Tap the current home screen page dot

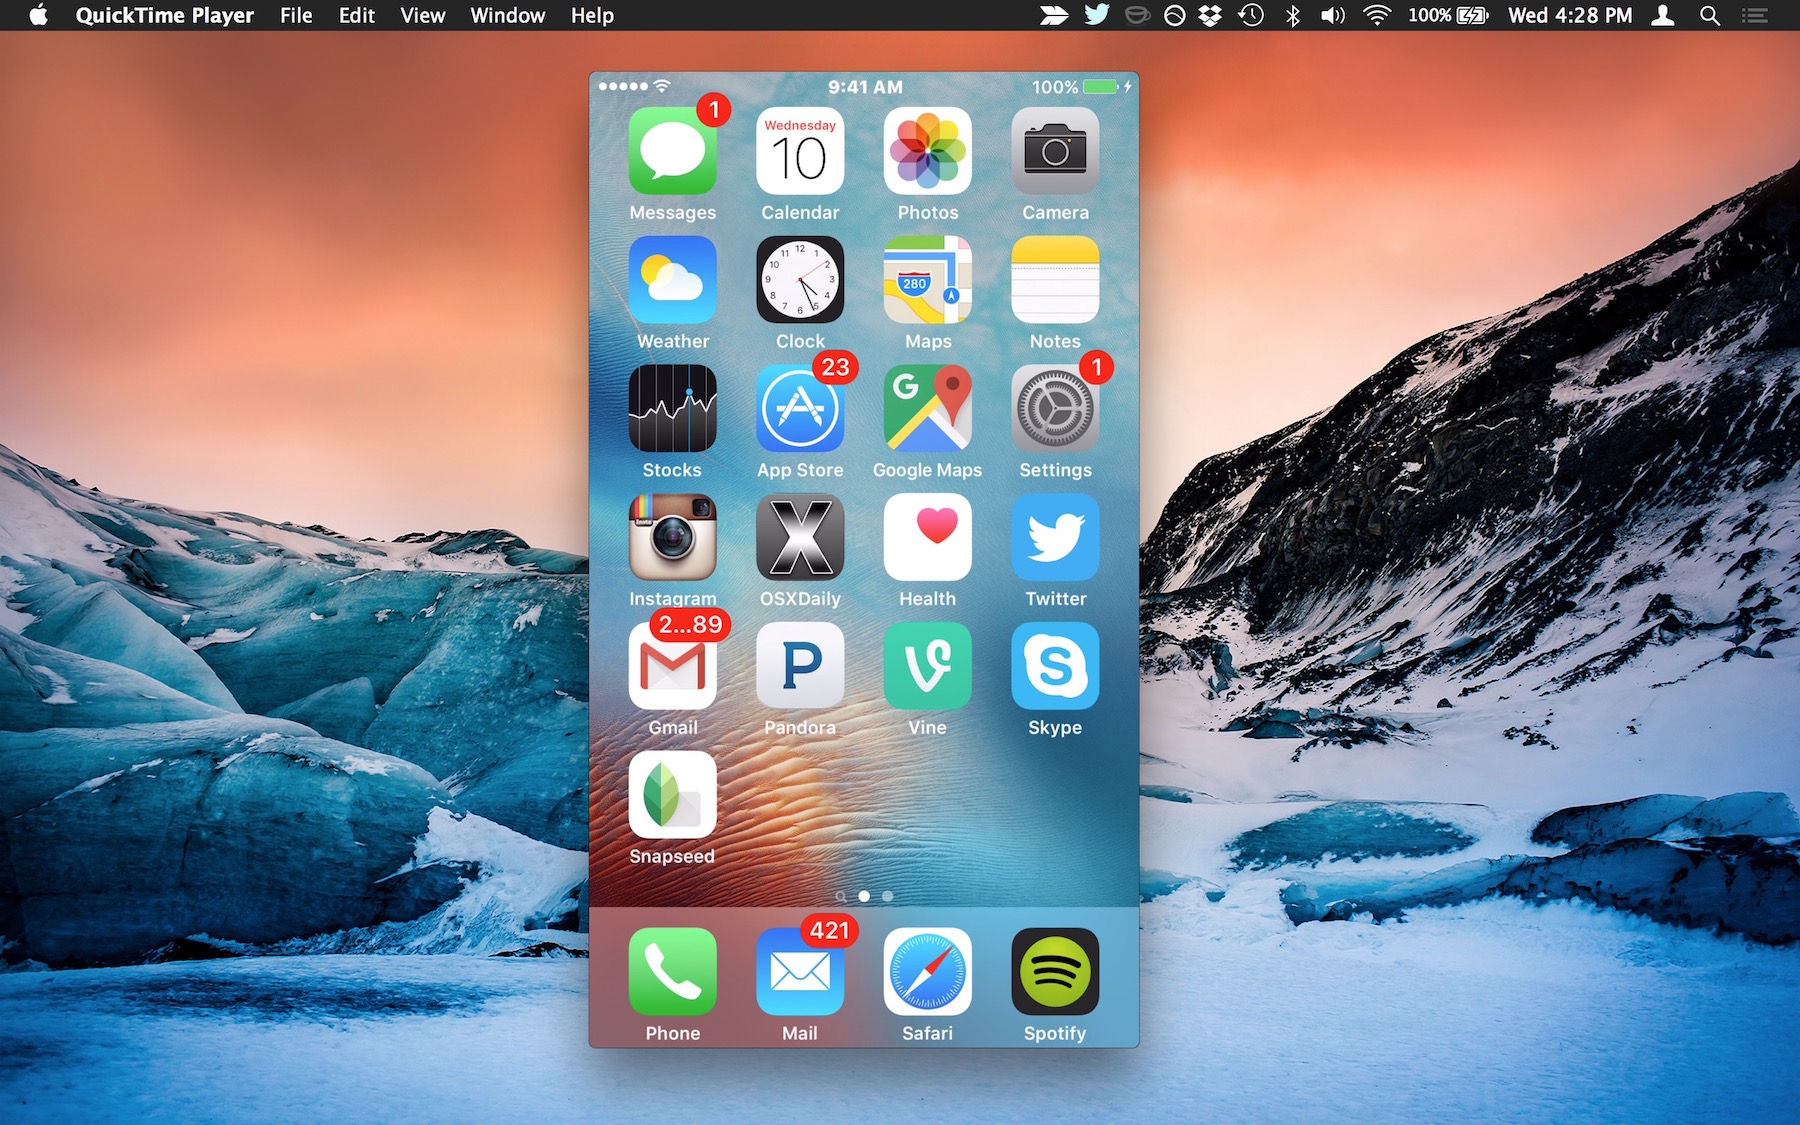click(x=864, y=896)
